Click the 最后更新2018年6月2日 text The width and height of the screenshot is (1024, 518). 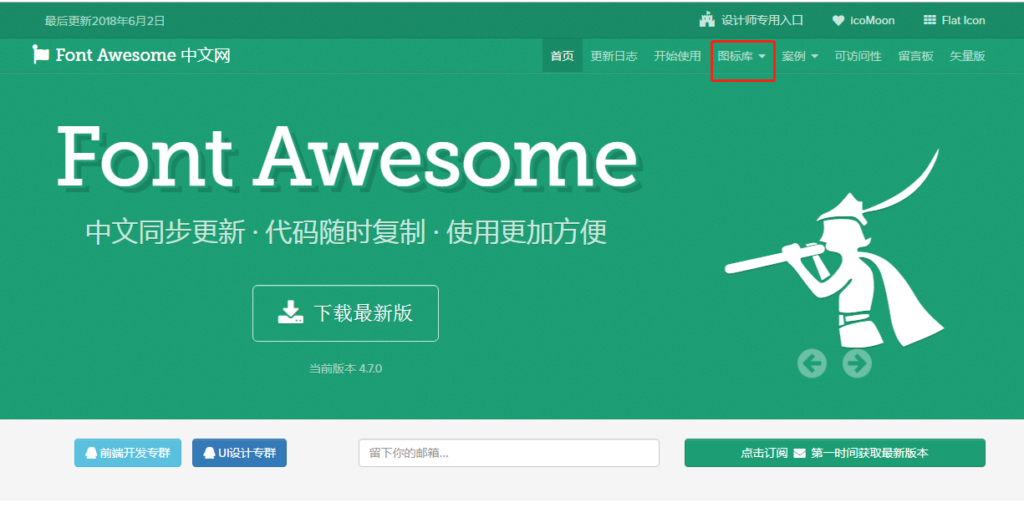pyautogui.click(x=104, y=21)
